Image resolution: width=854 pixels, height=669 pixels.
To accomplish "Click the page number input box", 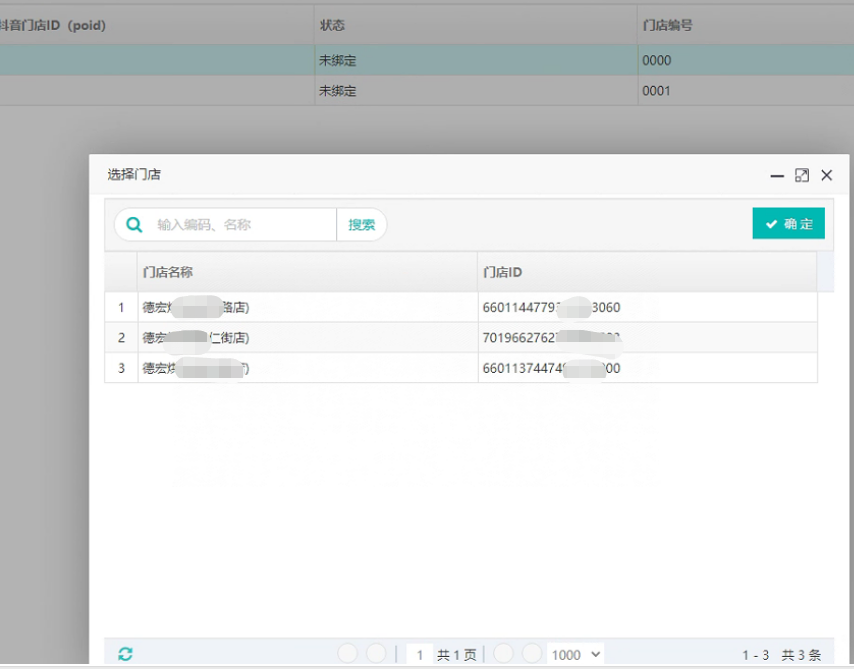I will click(x=419, y=654).
